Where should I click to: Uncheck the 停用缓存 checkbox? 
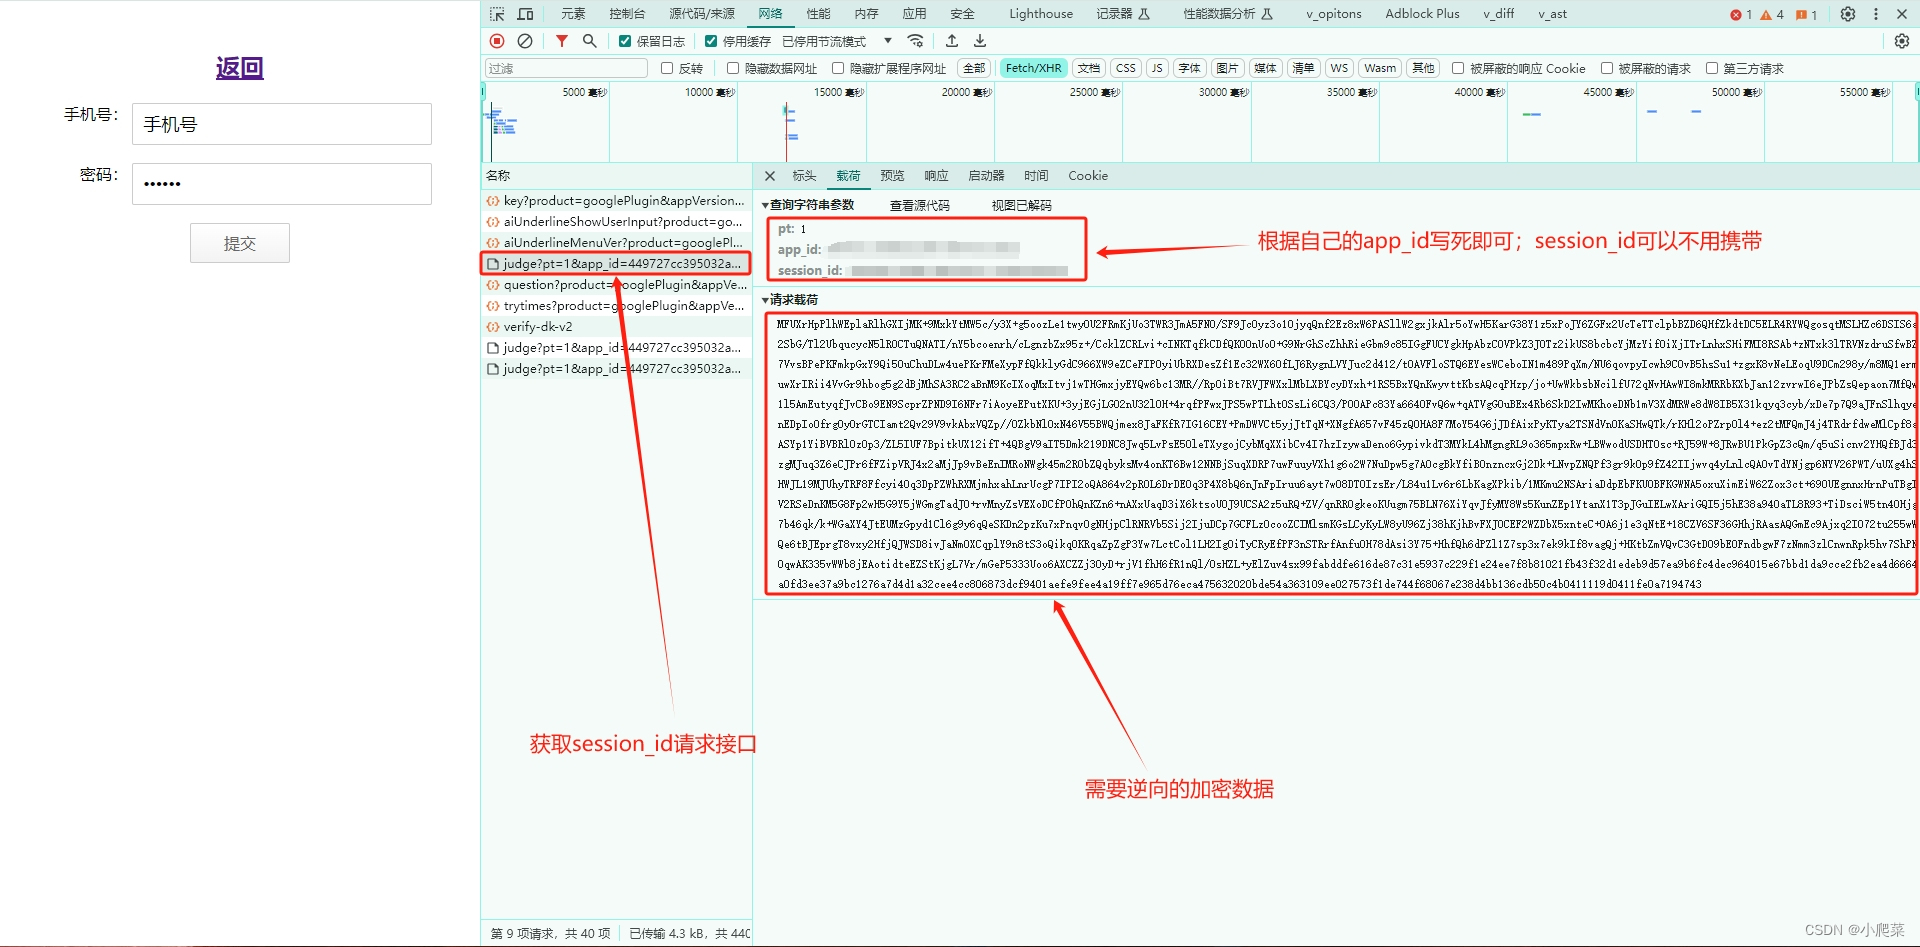[711, 41]
